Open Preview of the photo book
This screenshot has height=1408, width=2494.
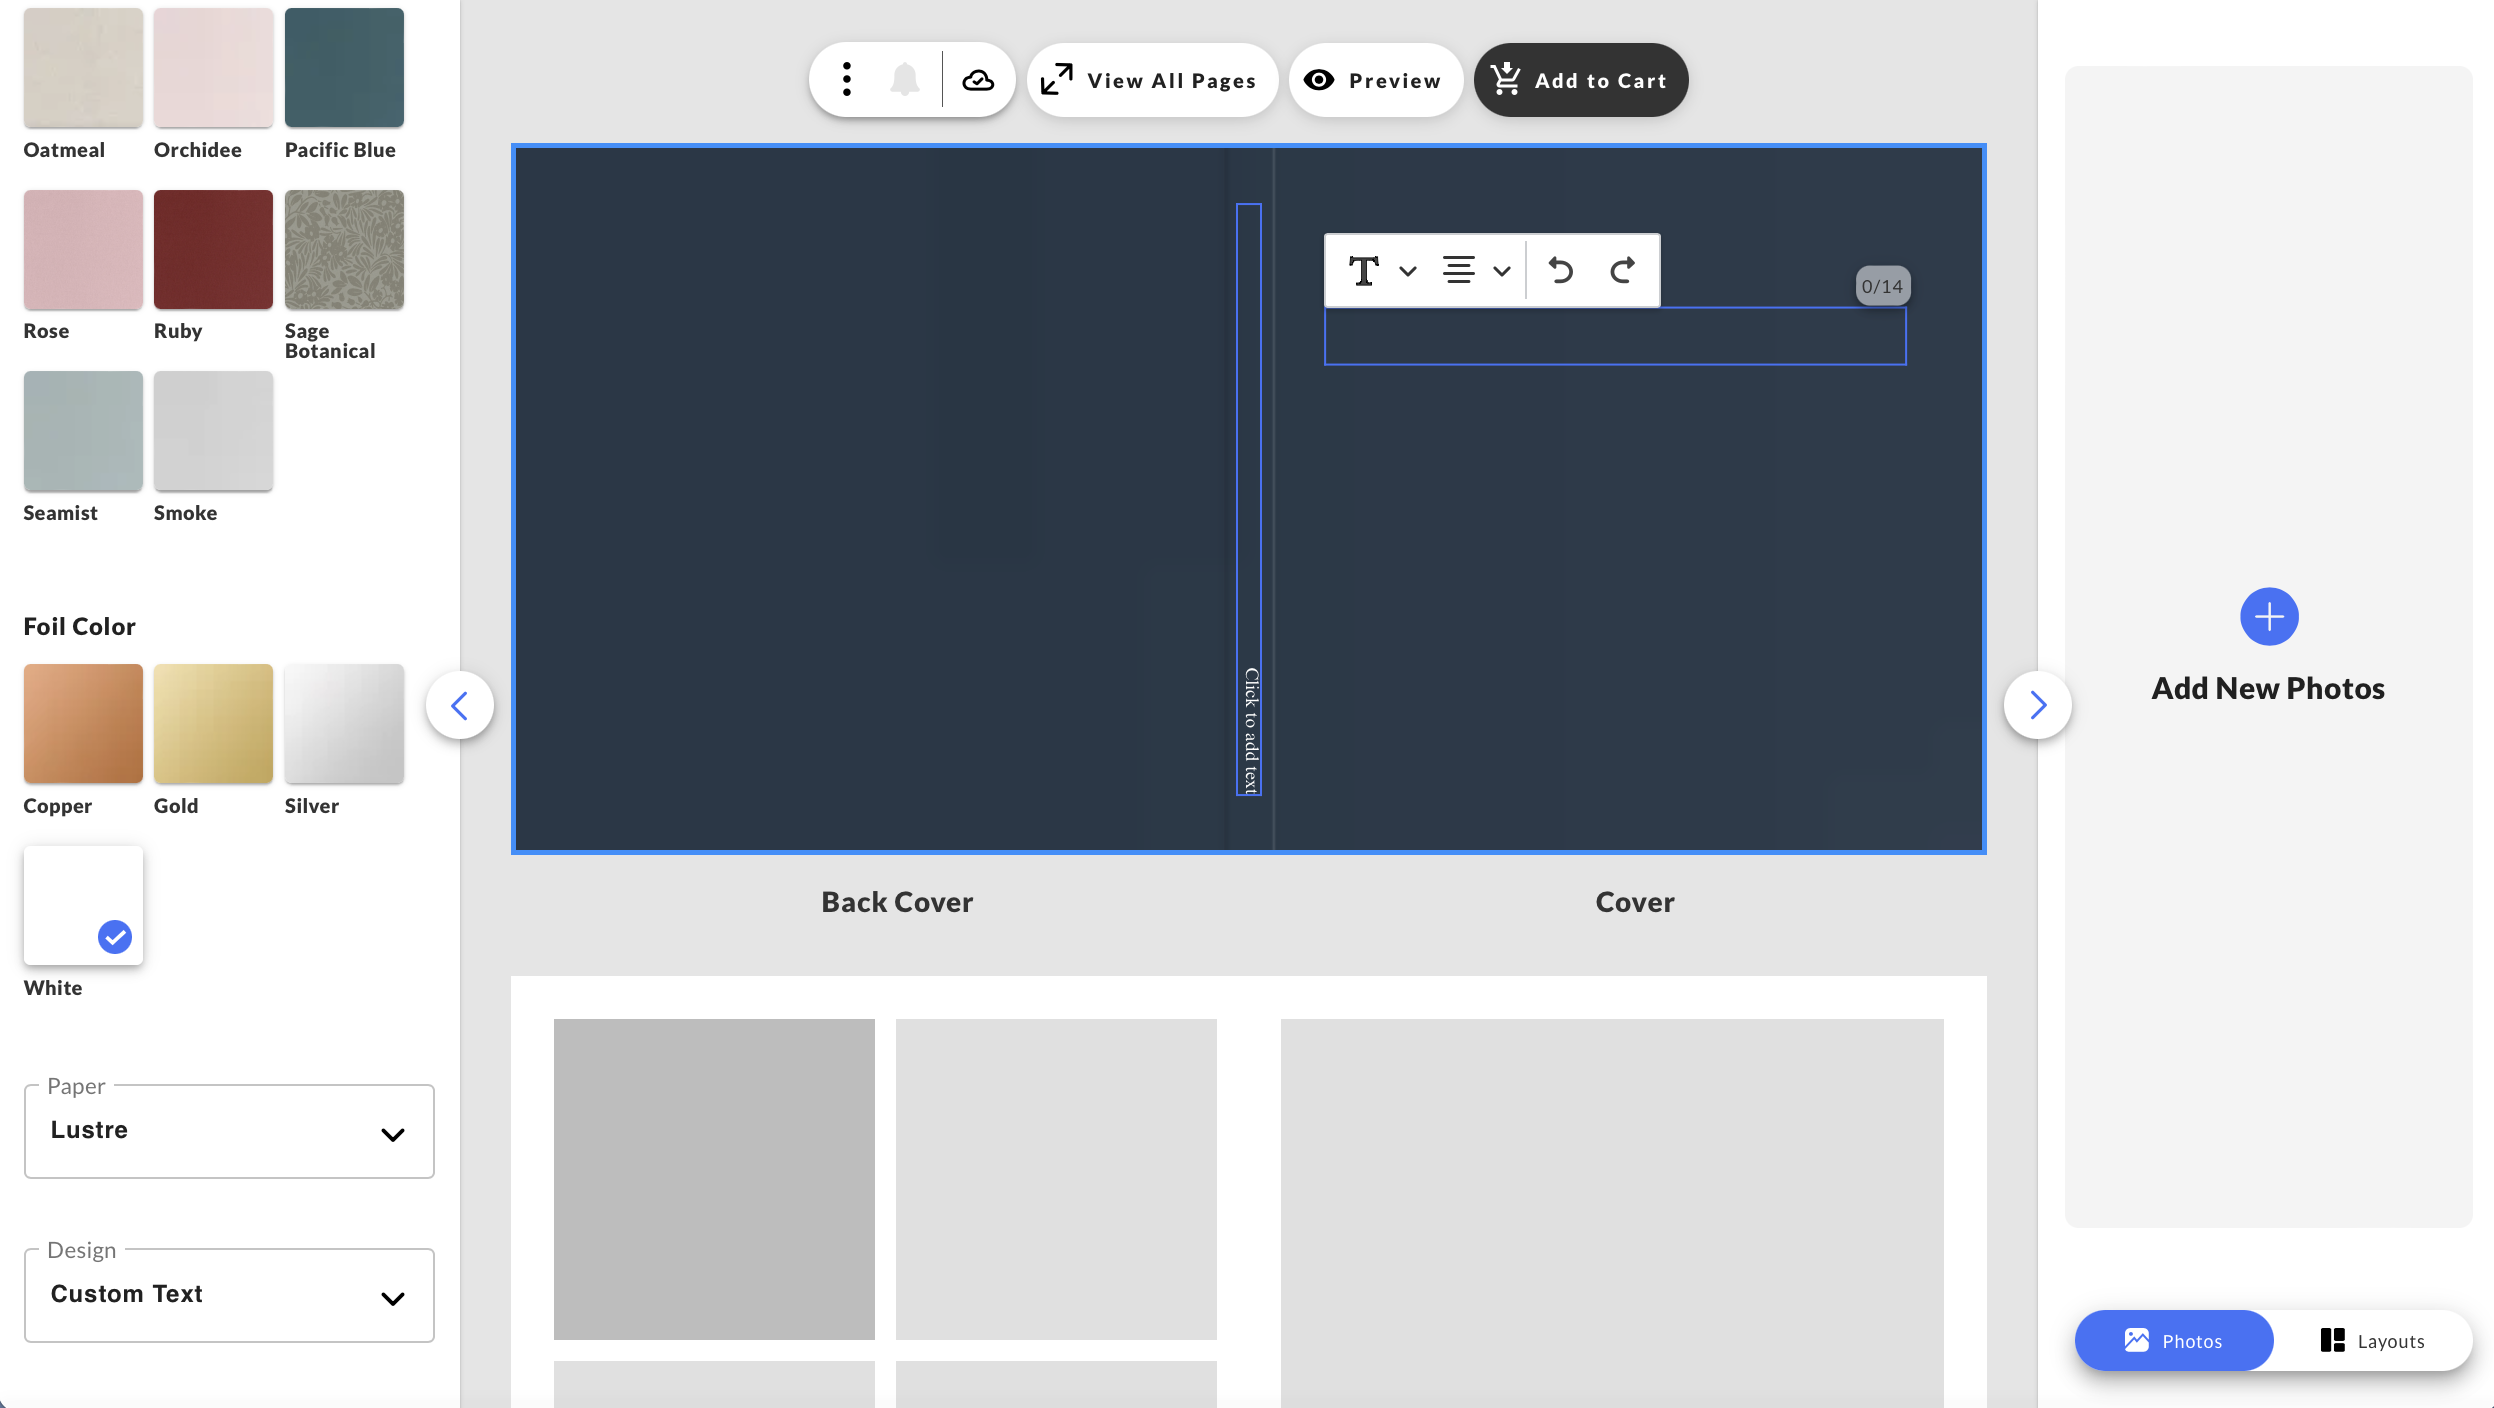(x=1375, y=79)
